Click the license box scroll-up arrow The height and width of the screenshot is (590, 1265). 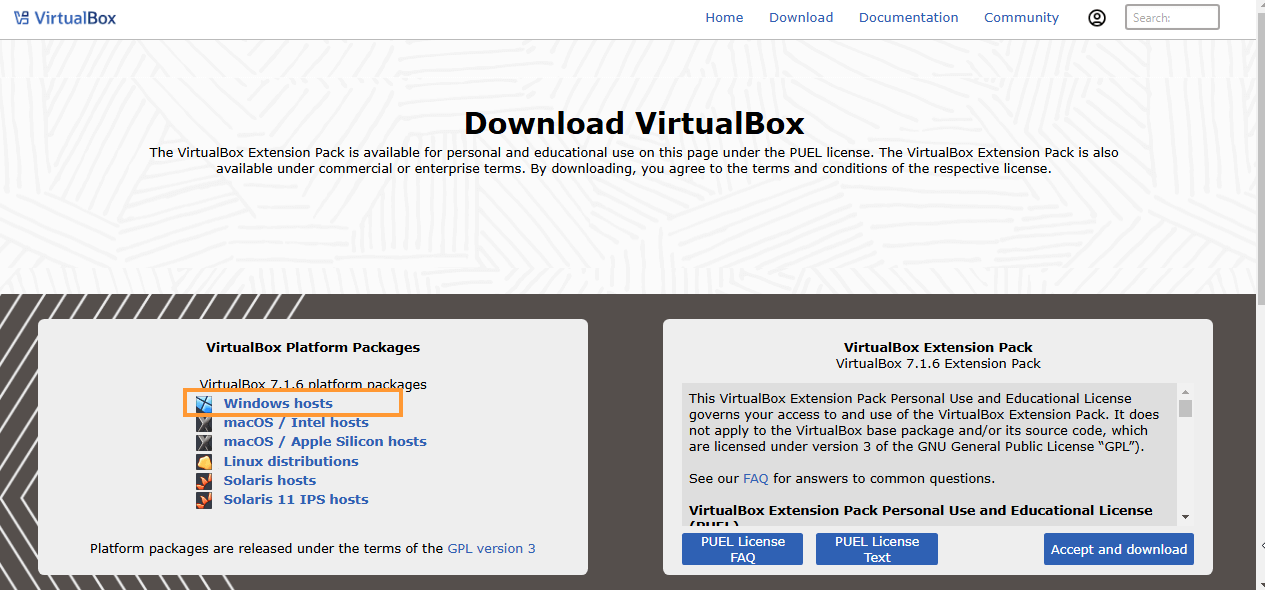tap(1185, 391)
